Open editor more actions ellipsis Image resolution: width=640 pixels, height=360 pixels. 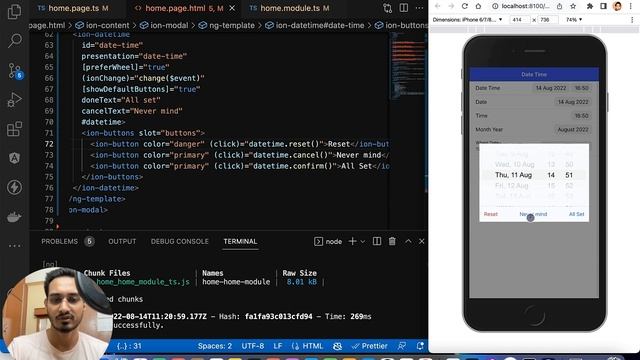(419, 8)
